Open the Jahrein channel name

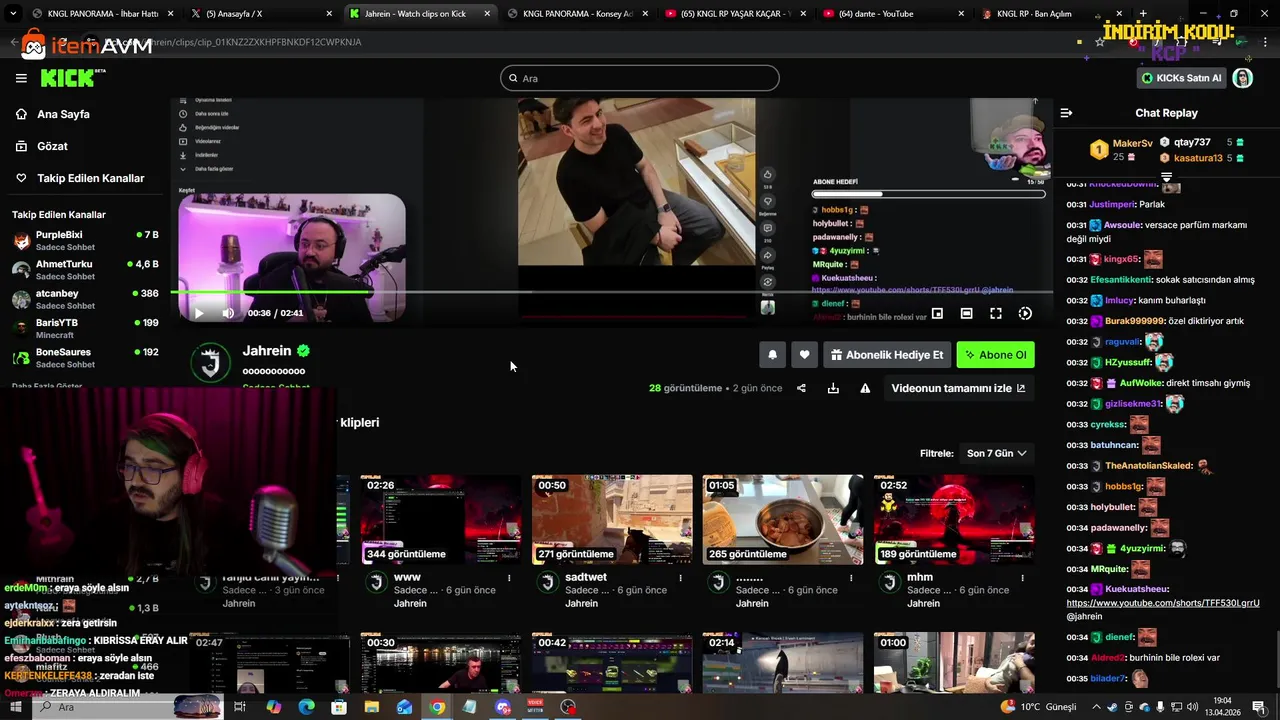[x=267, y=351]
